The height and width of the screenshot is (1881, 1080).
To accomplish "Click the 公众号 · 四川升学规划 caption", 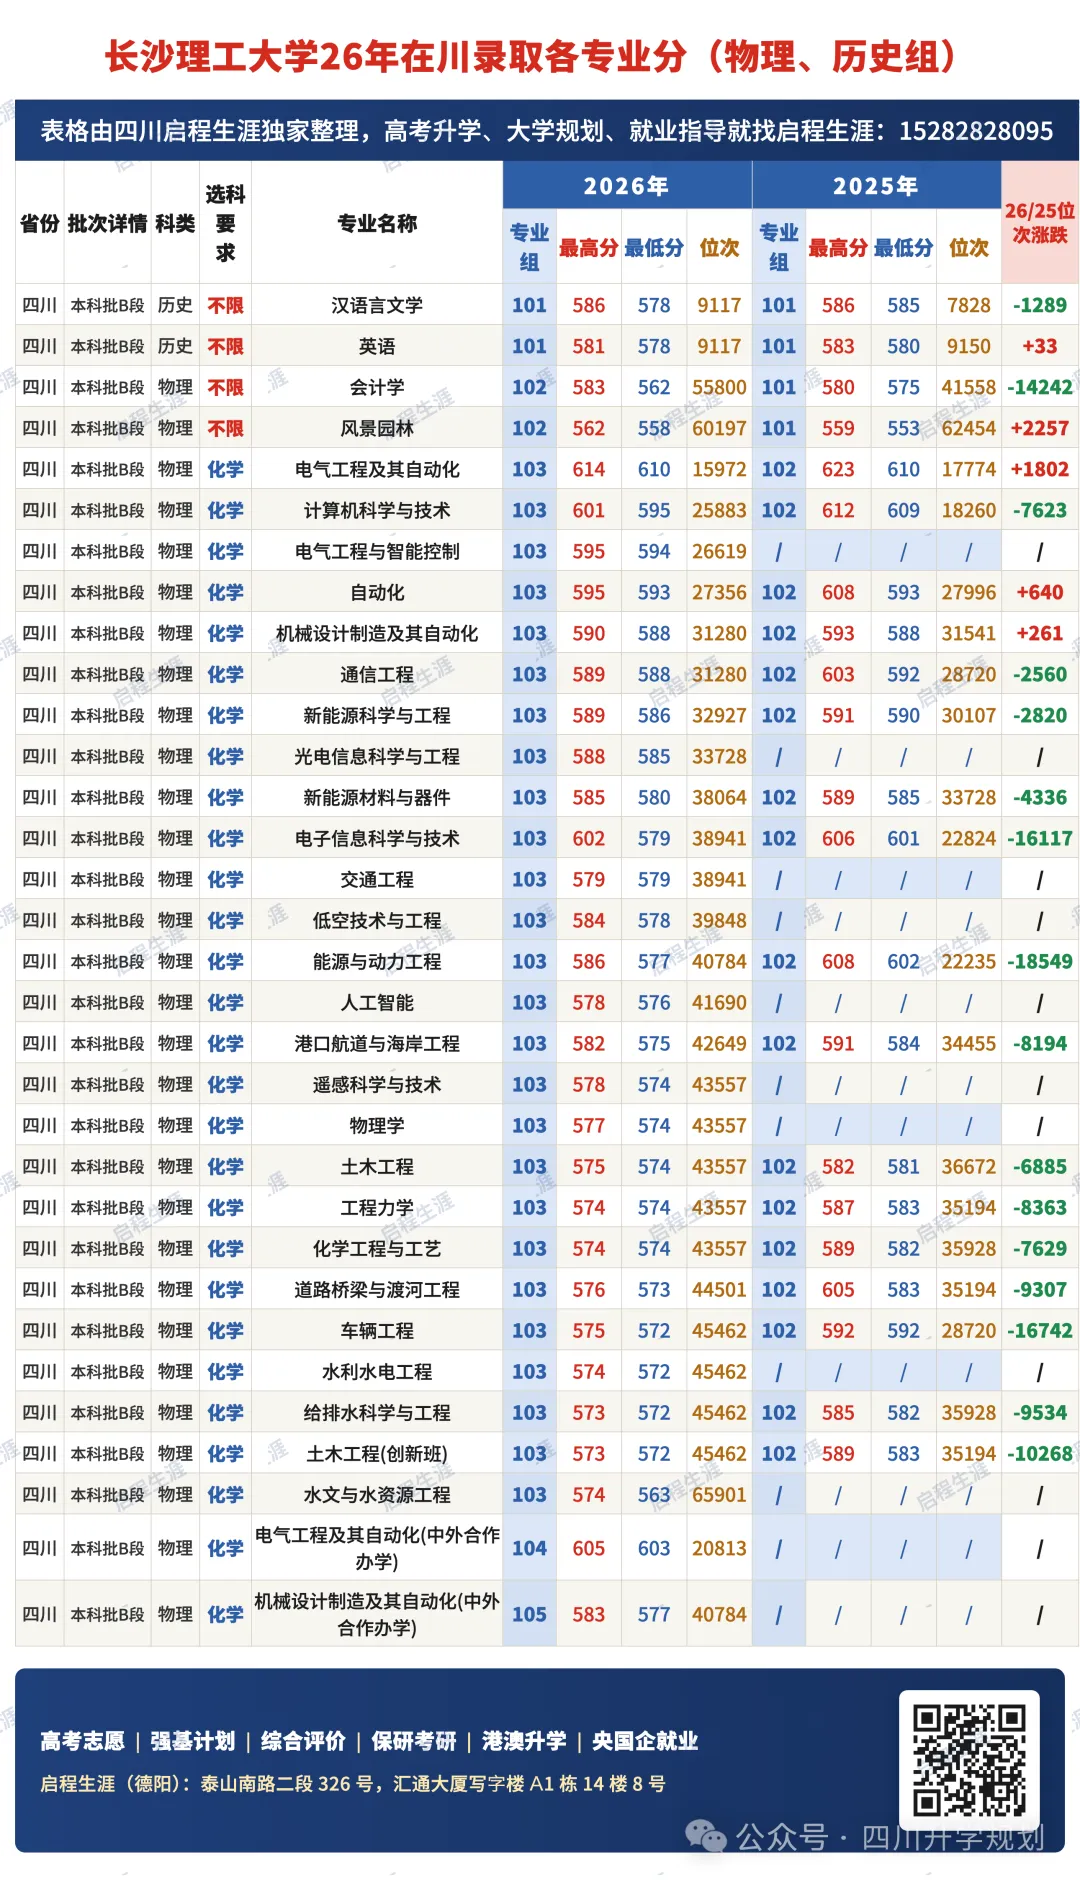I will [890, 1837].
